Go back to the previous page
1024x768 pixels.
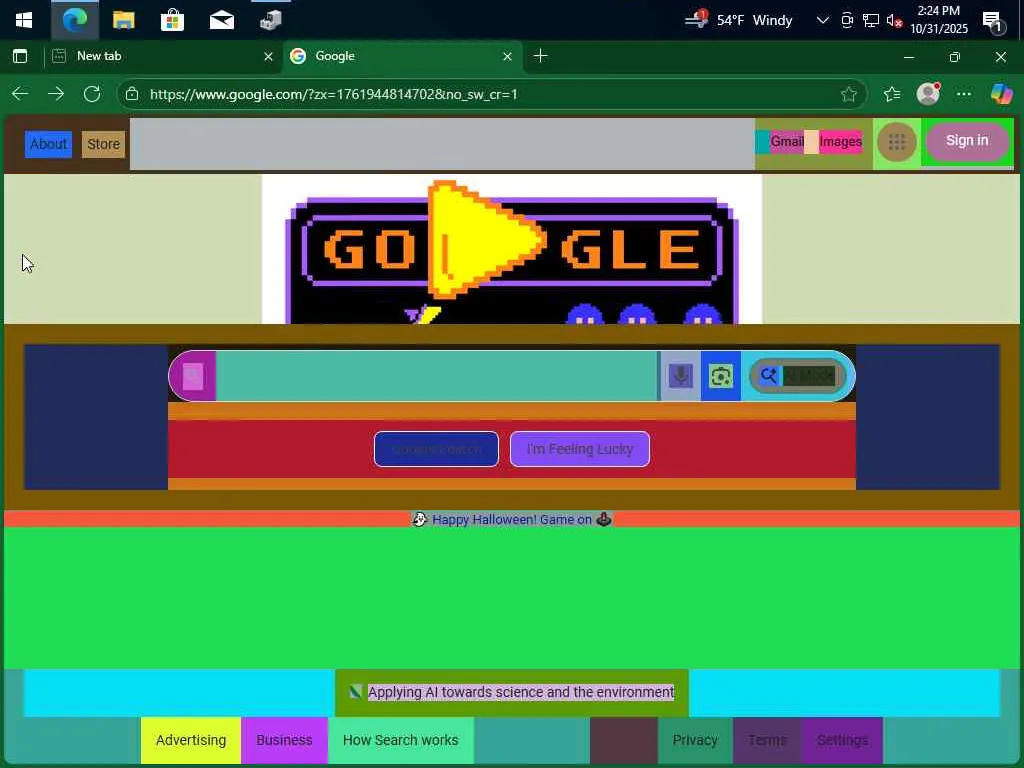pos(20,94)
